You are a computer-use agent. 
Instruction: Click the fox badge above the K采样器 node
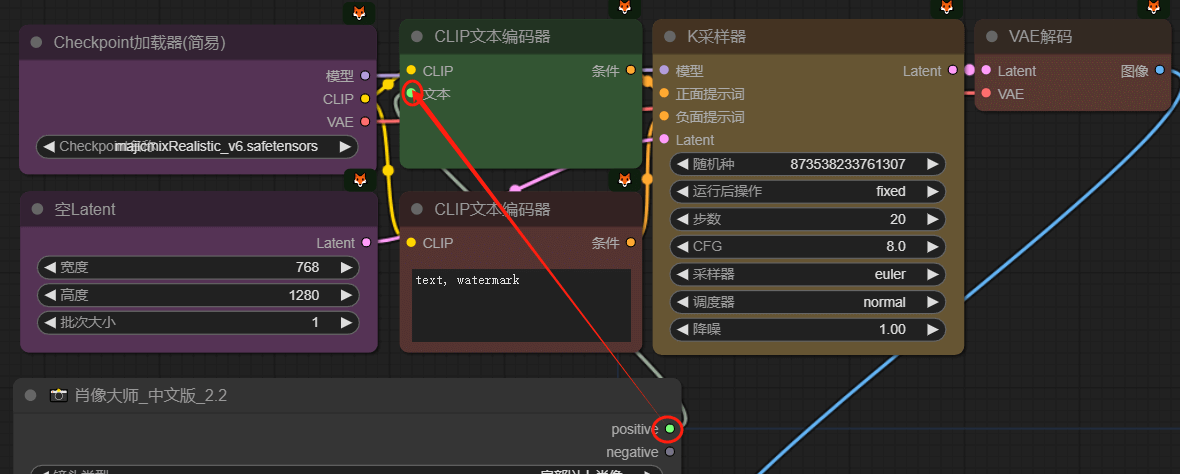click(x=945, y=7)
